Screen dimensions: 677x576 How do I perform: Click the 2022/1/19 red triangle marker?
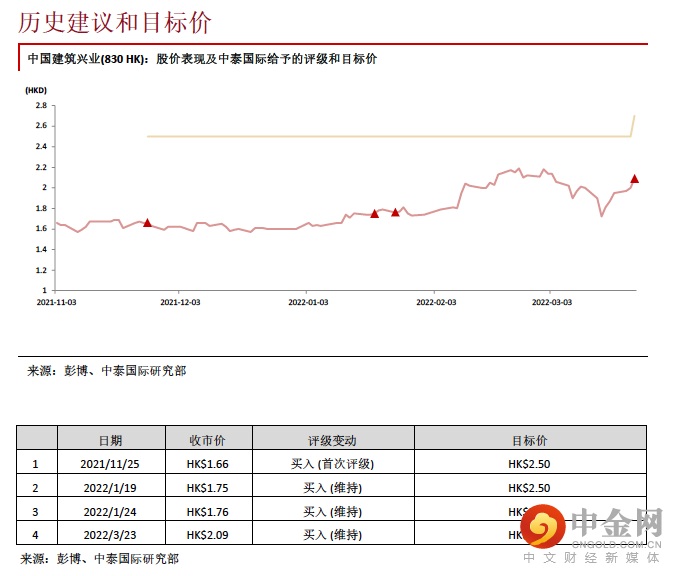pyautogui.click(x=374, y=214)
